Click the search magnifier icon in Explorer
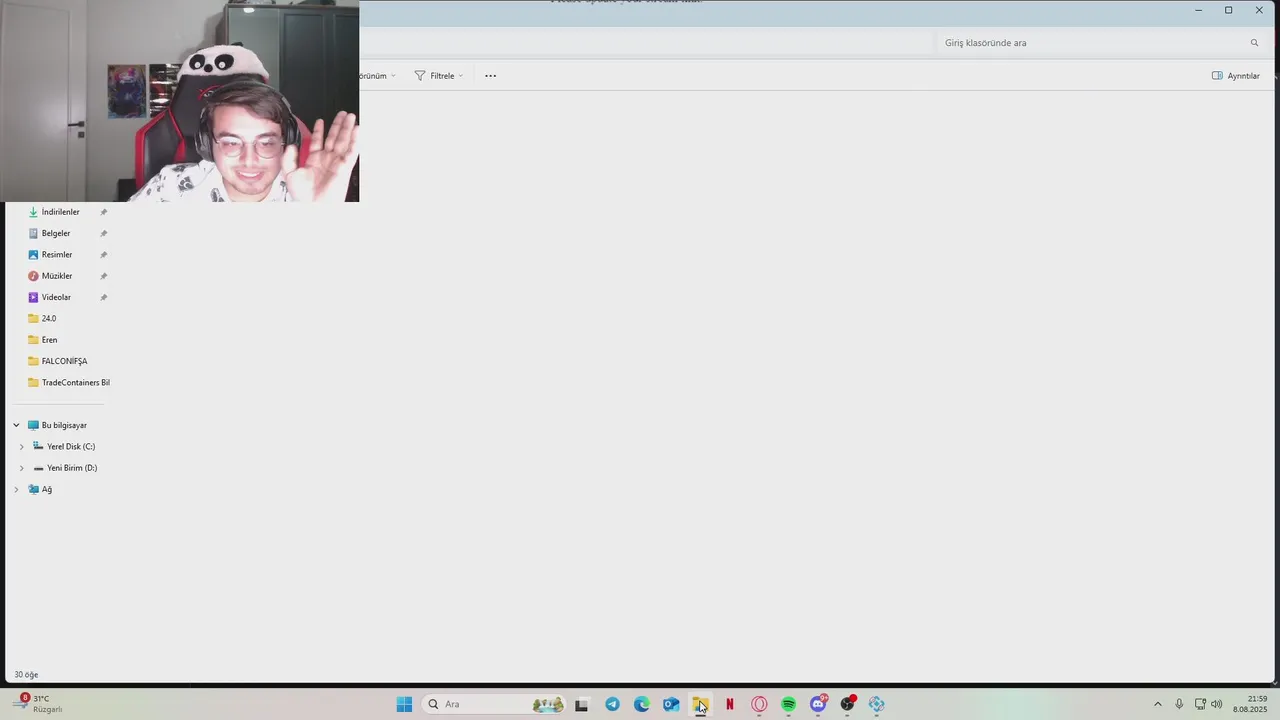 tap(1254, 43)
